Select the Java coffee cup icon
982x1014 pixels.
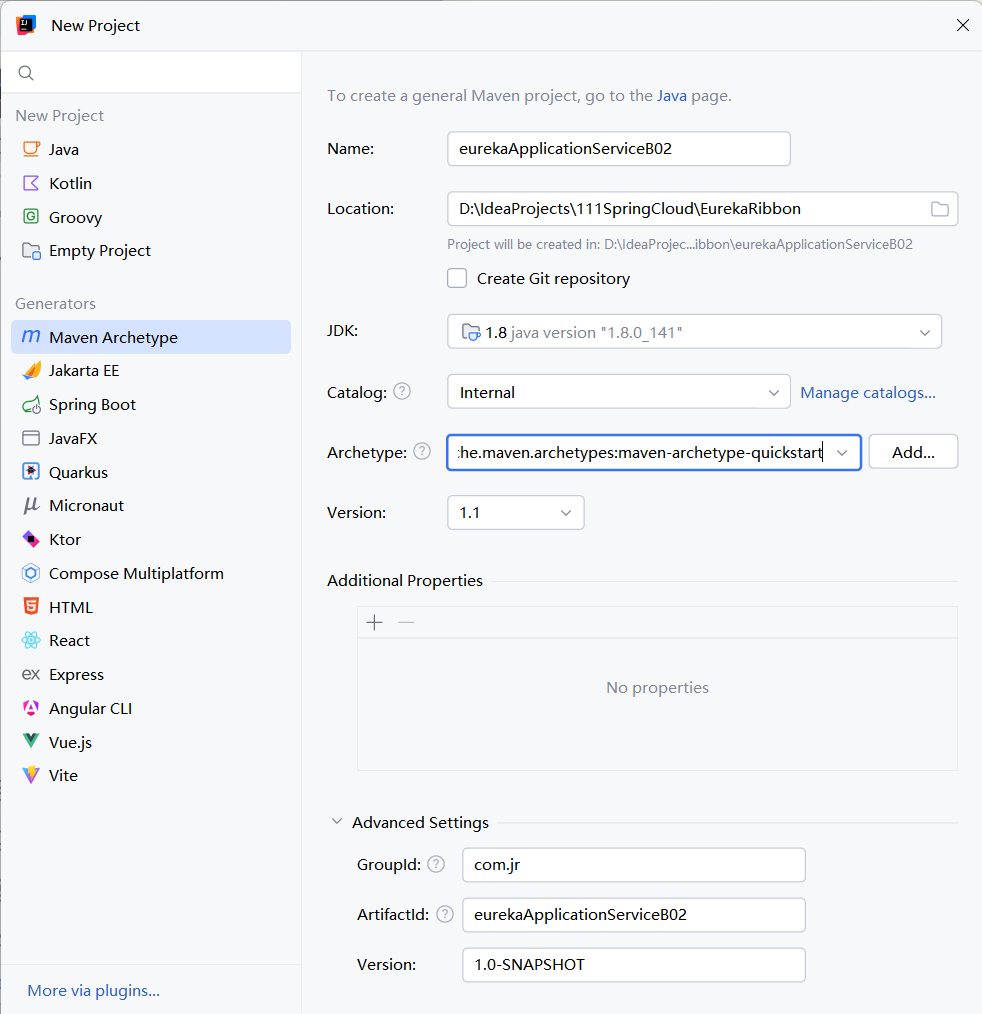coord(31,149)
